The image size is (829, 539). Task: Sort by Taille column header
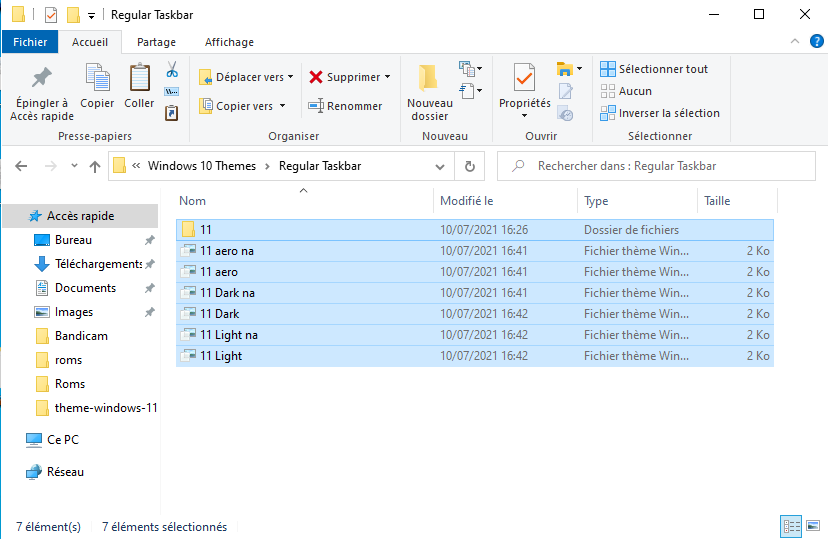point(738,201)
